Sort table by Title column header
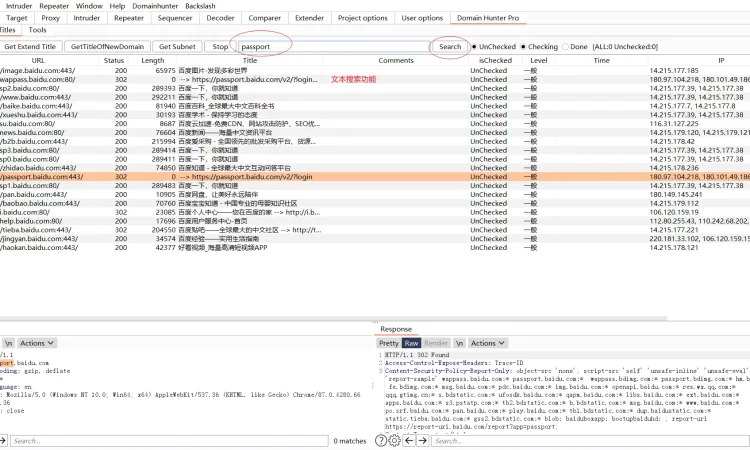 coord(250,60)
